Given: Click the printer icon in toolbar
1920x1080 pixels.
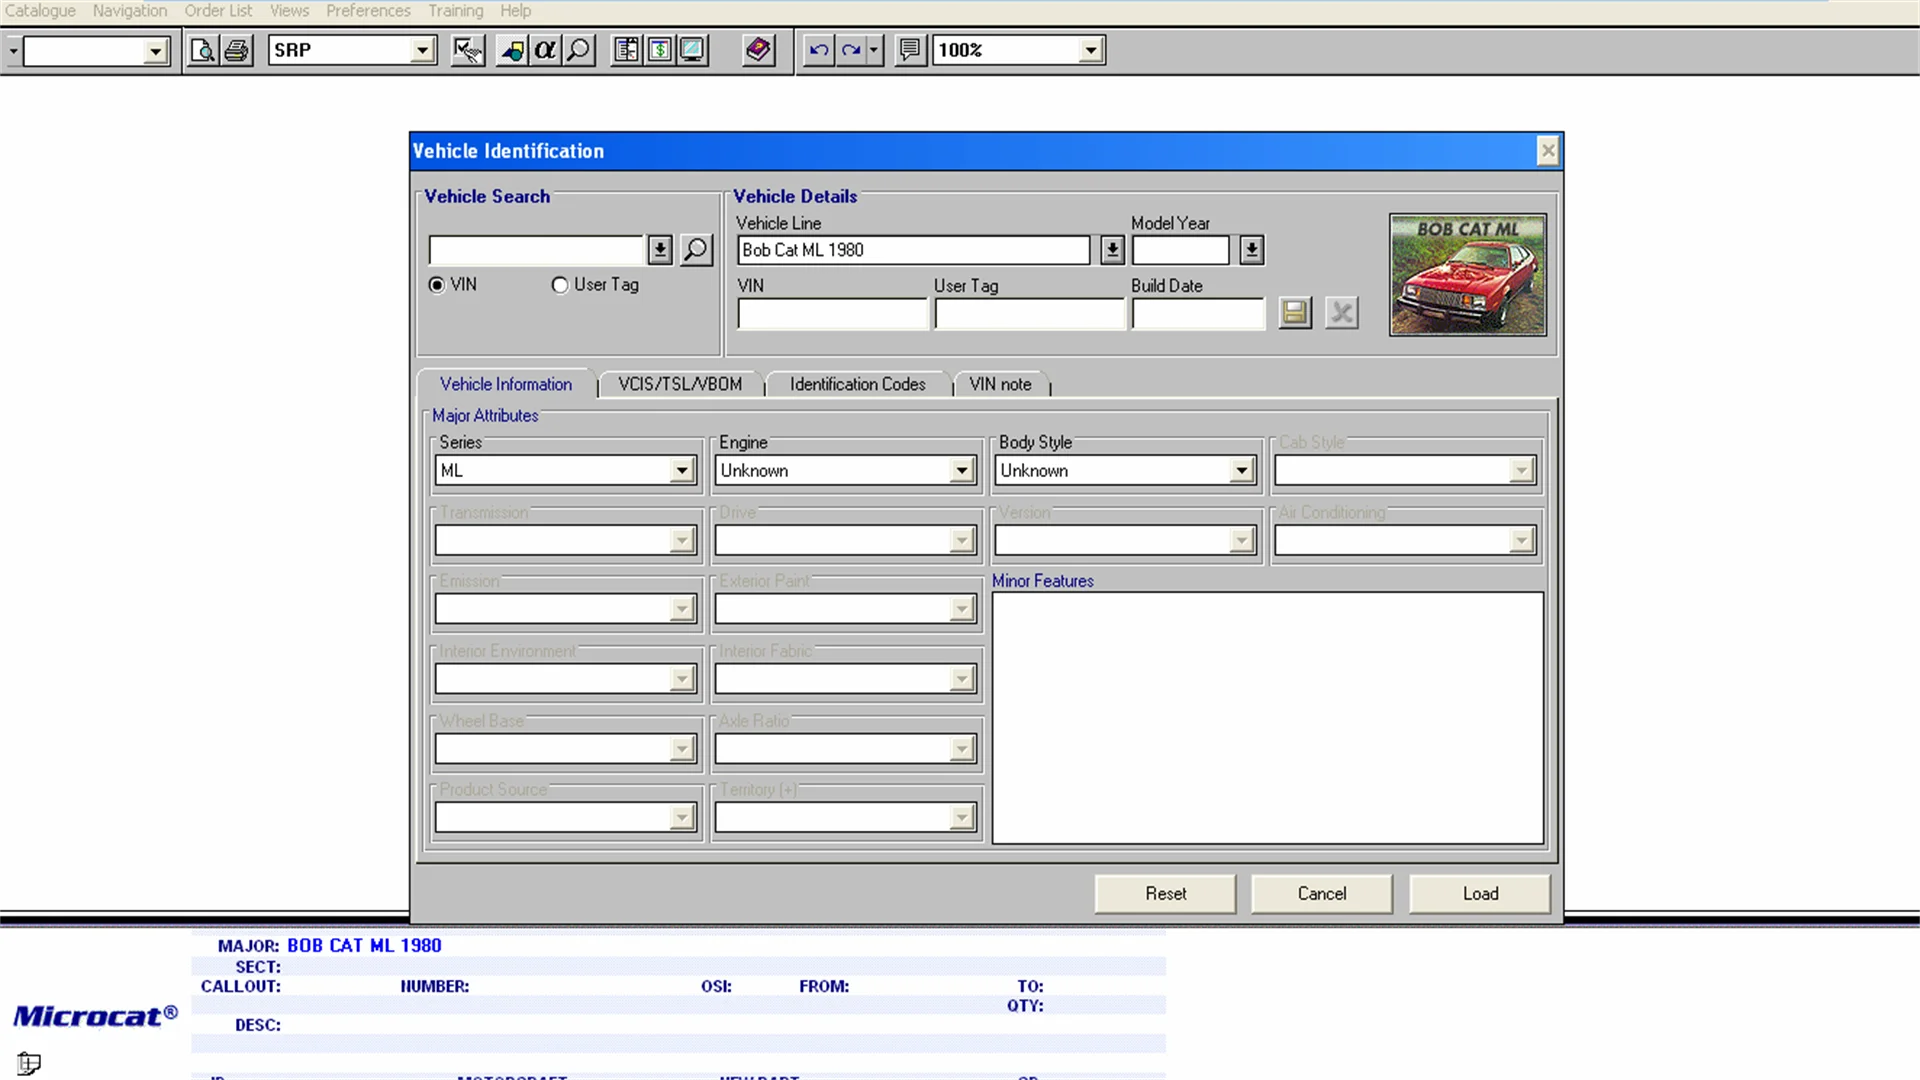Looking at the screenshot, I should (236, 50).
